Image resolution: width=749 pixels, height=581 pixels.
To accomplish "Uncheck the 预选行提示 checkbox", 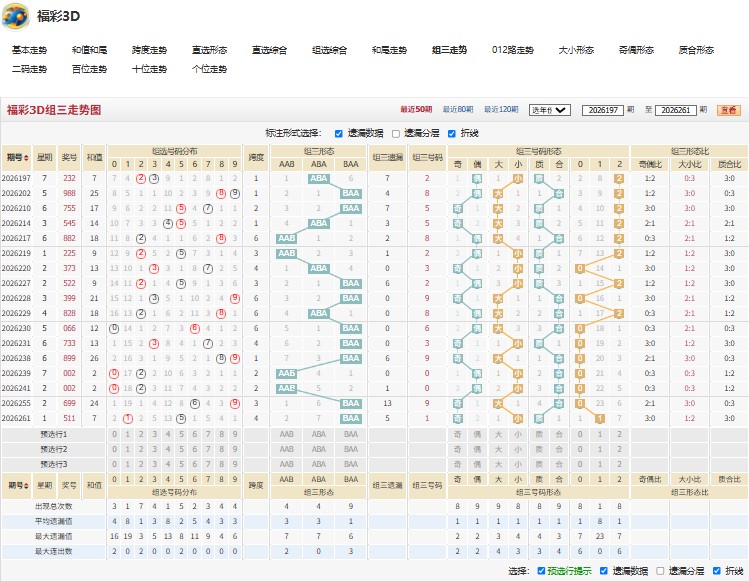I will [x=541, y=571].
